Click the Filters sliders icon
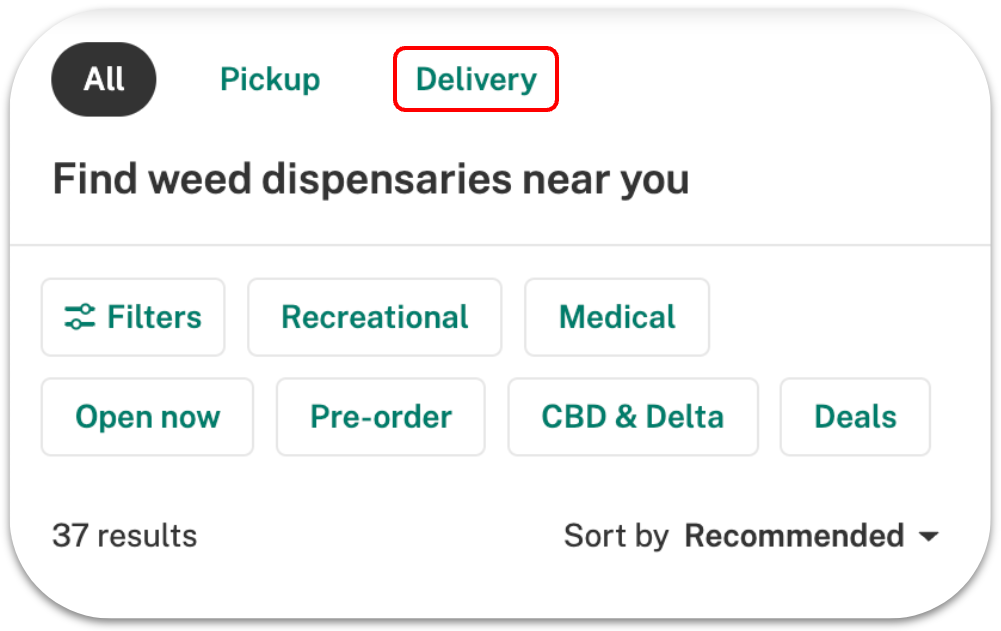The width and height of the screenshot is (1001, 631). pyautogui.click(x=80, y=317)
